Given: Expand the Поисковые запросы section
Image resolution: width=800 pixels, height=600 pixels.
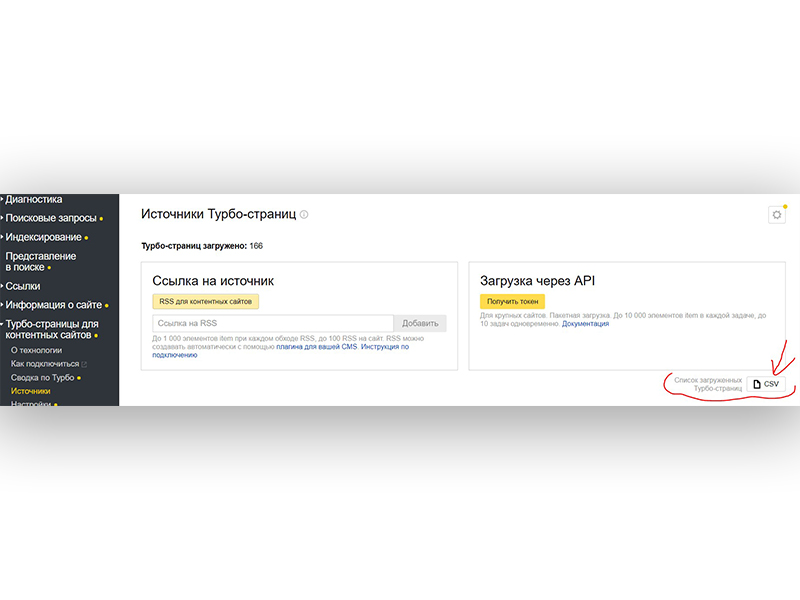Looking at the screenshot, I should click(51, 218).
